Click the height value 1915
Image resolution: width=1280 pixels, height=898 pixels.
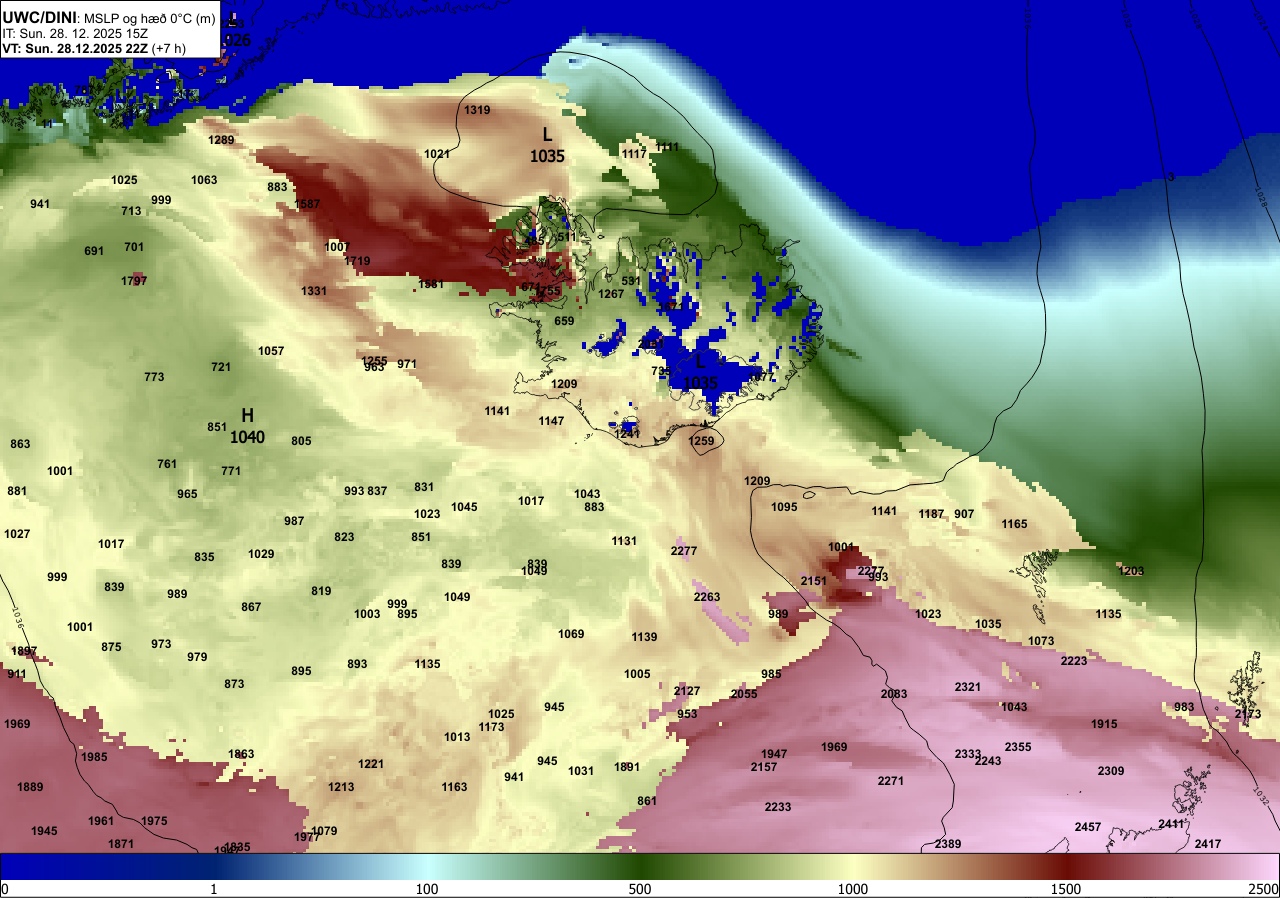point(1104,724)
